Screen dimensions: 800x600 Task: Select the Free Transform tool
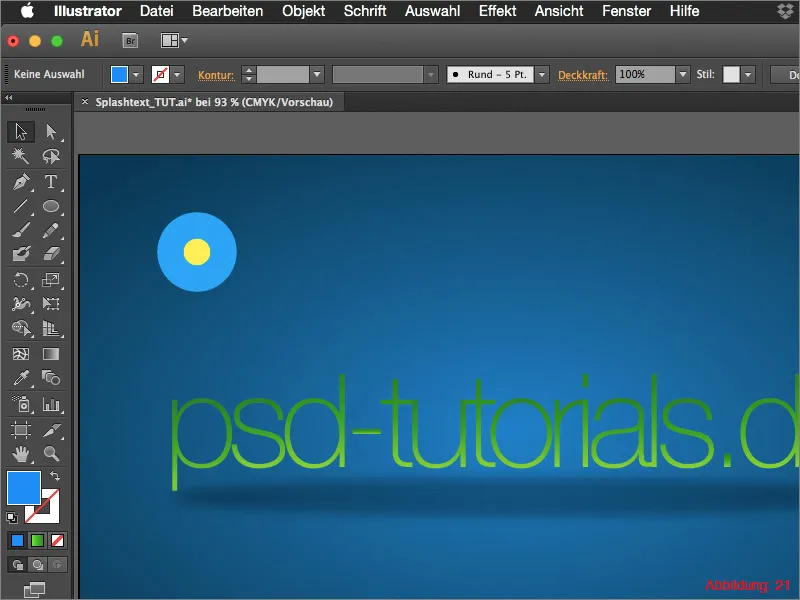pos(51,304)
